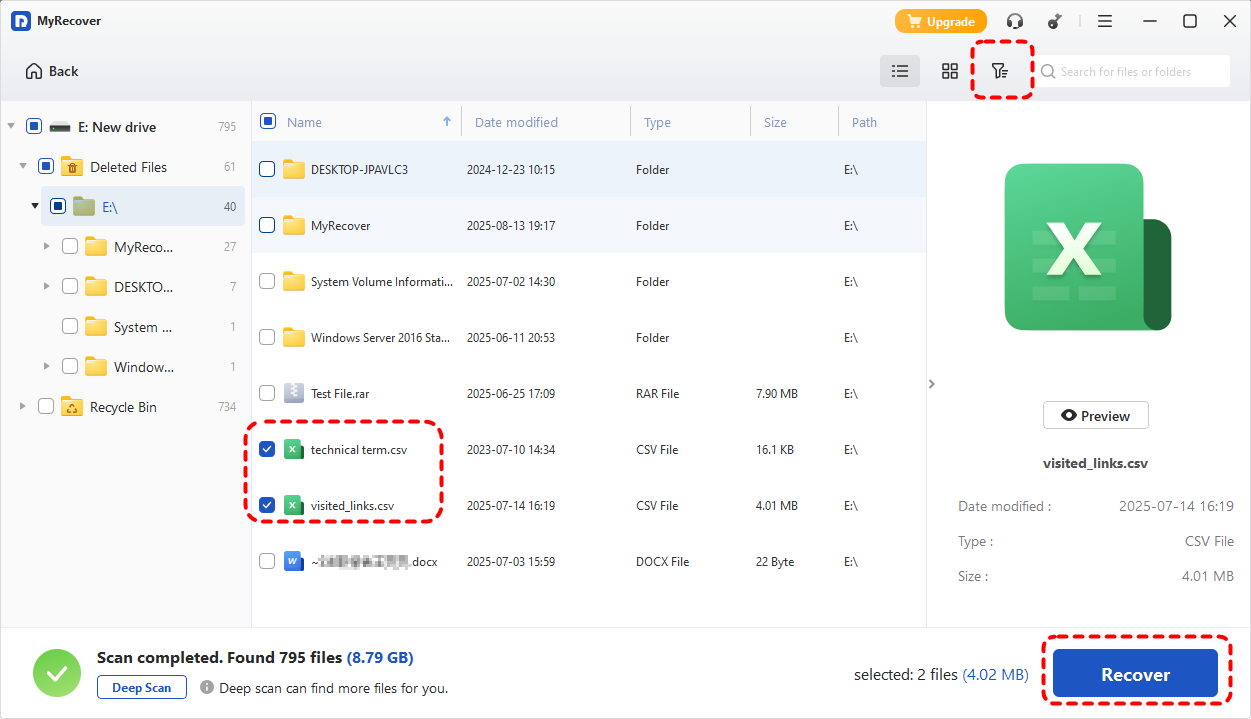
Task: Check the System Volume Information row checkbox
Action: pos(267,281)
